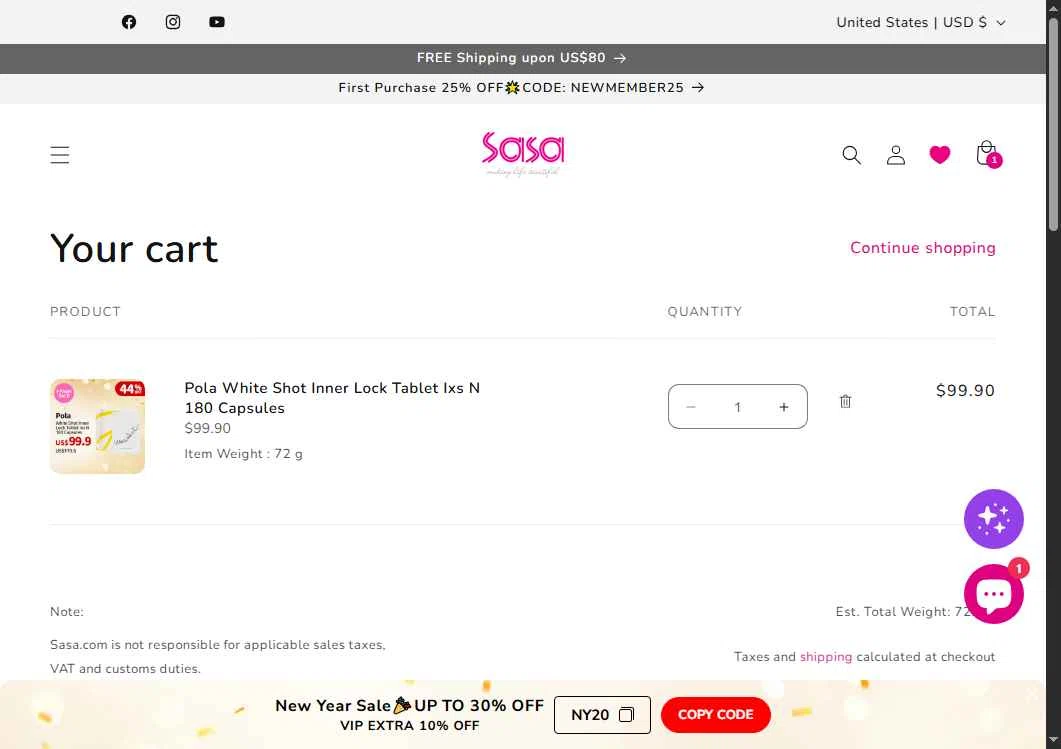Viewport: 1061px width, 749px height.
Task: Click the Sasa logo
Action: click(x=523, y=154)
